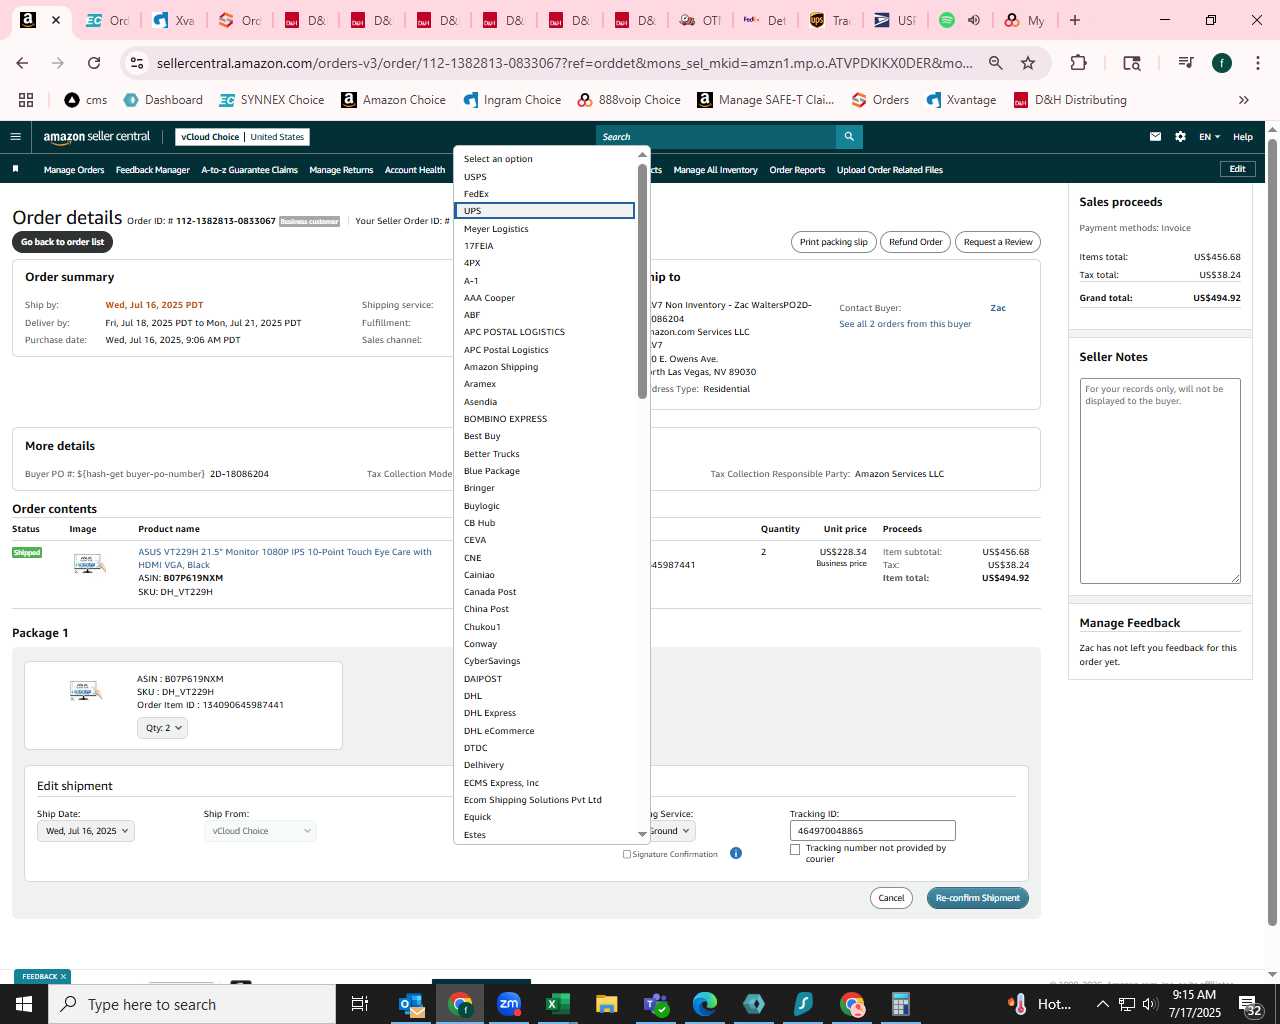1280x1024 pixels.
Task: Click the page vertical scrollbar
Action: pos(1272,530)
